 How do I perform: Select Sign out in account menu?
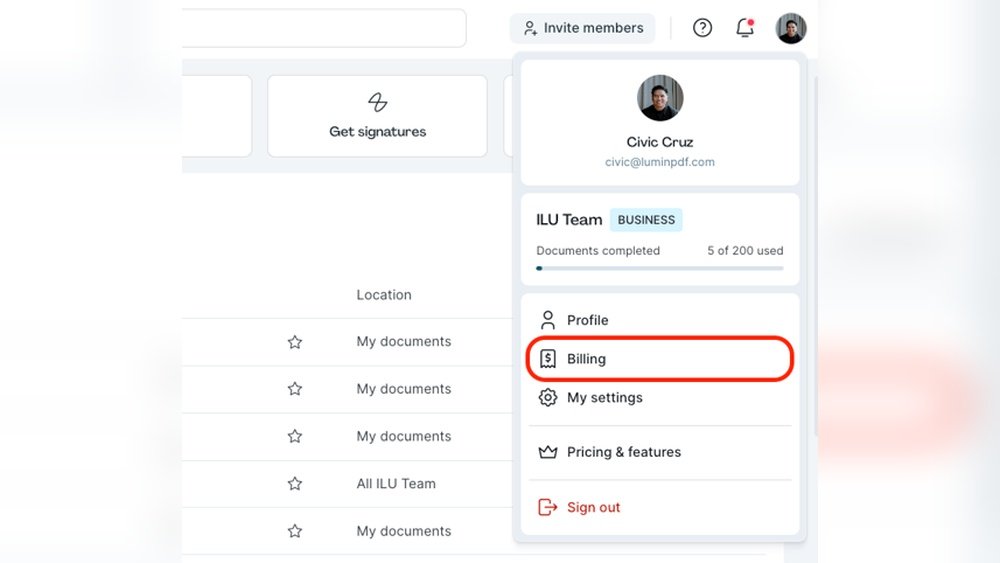coord(659,508)
